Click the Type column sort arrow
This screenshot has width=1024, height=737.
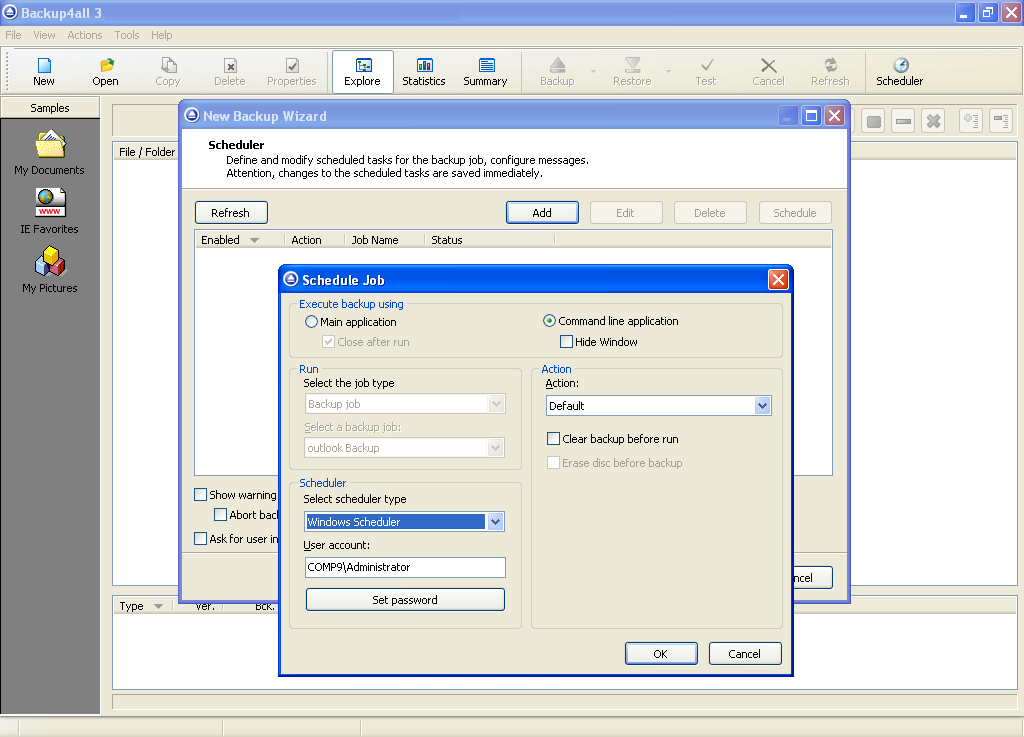tap(158, 606)
